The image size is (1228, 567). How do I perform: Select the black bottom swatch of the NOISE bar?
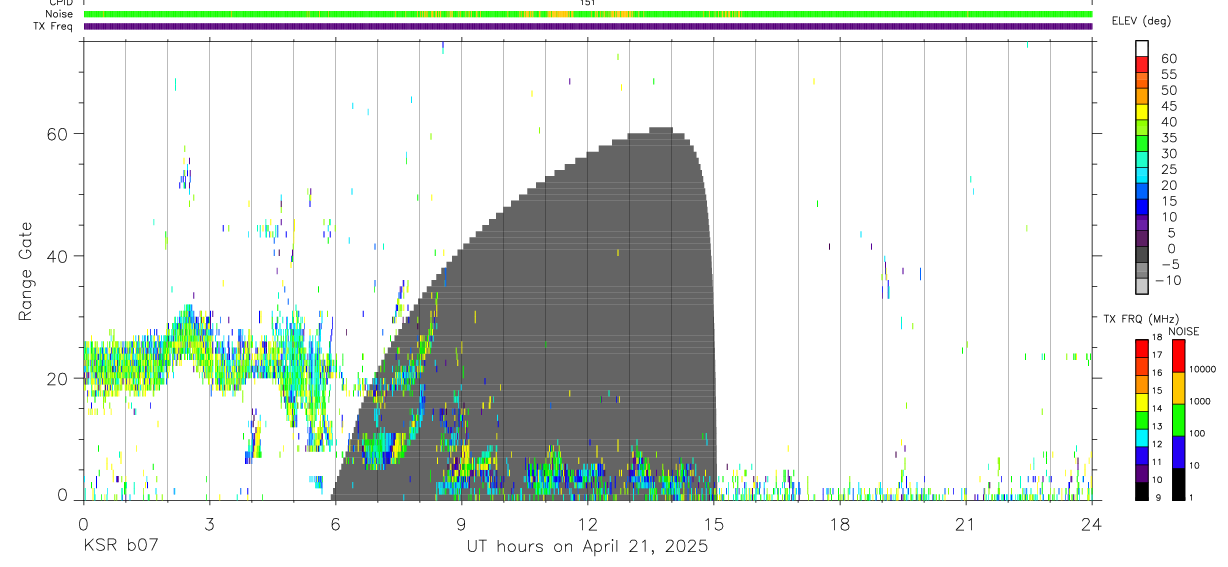1178,484
